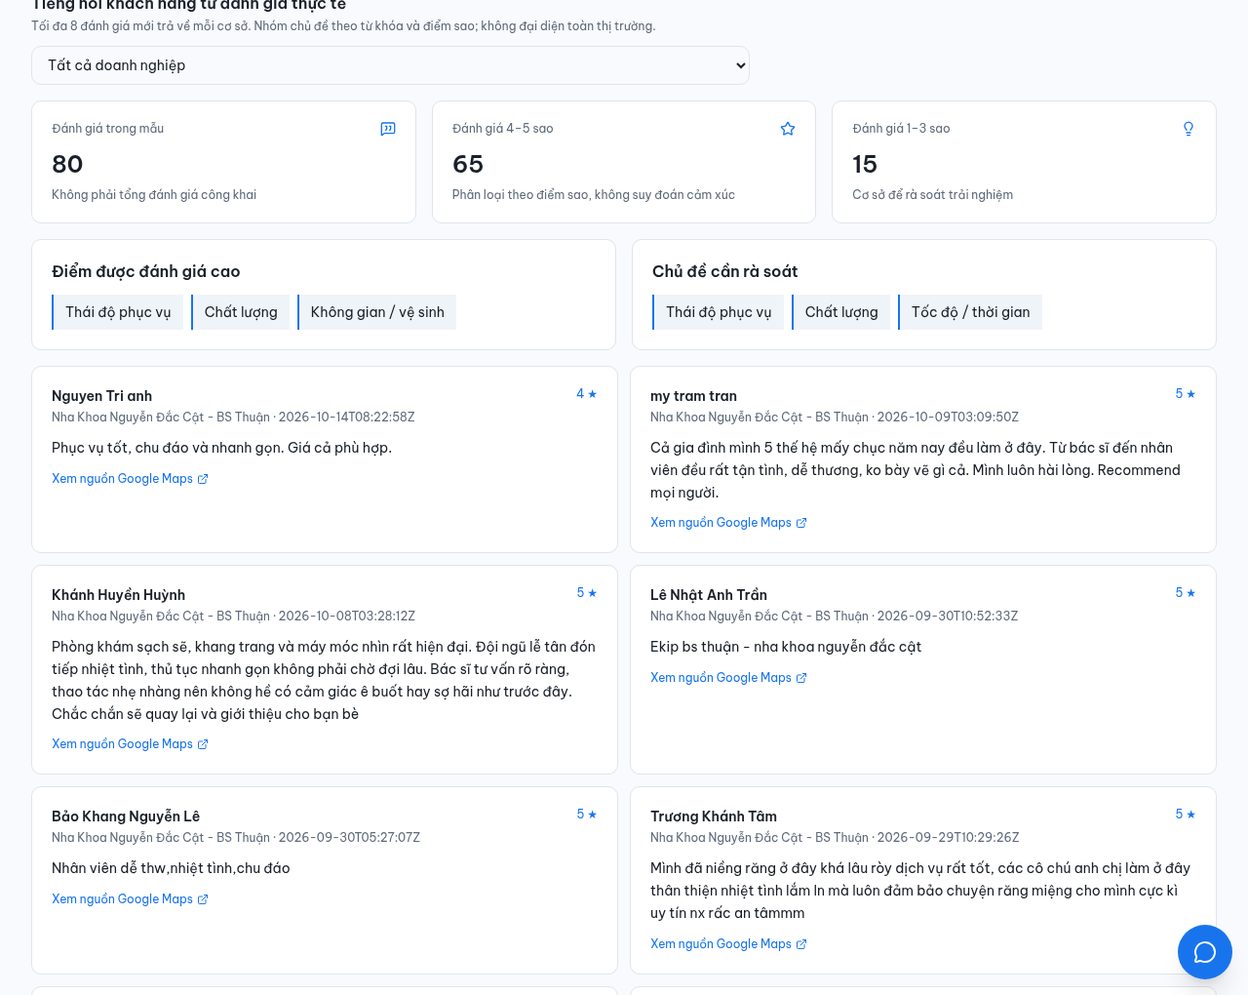
Task: Click the comment icon in Đánh giá trong mẫu card
Action: (388, 129)
